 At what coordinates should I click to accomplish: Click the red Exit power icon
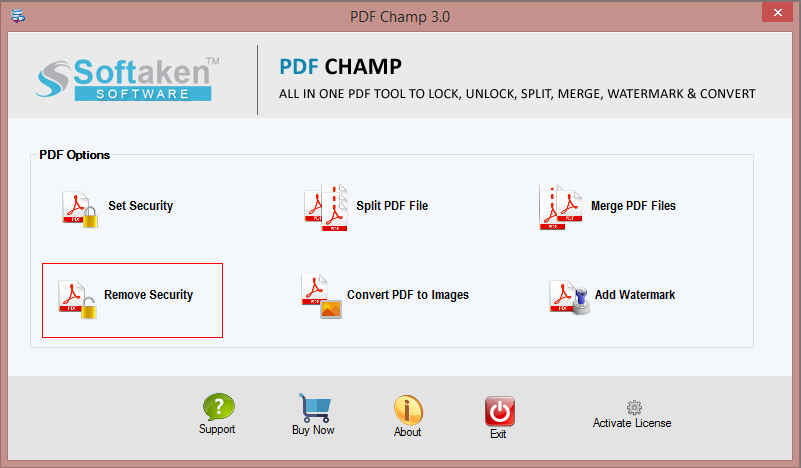(500, 411)
